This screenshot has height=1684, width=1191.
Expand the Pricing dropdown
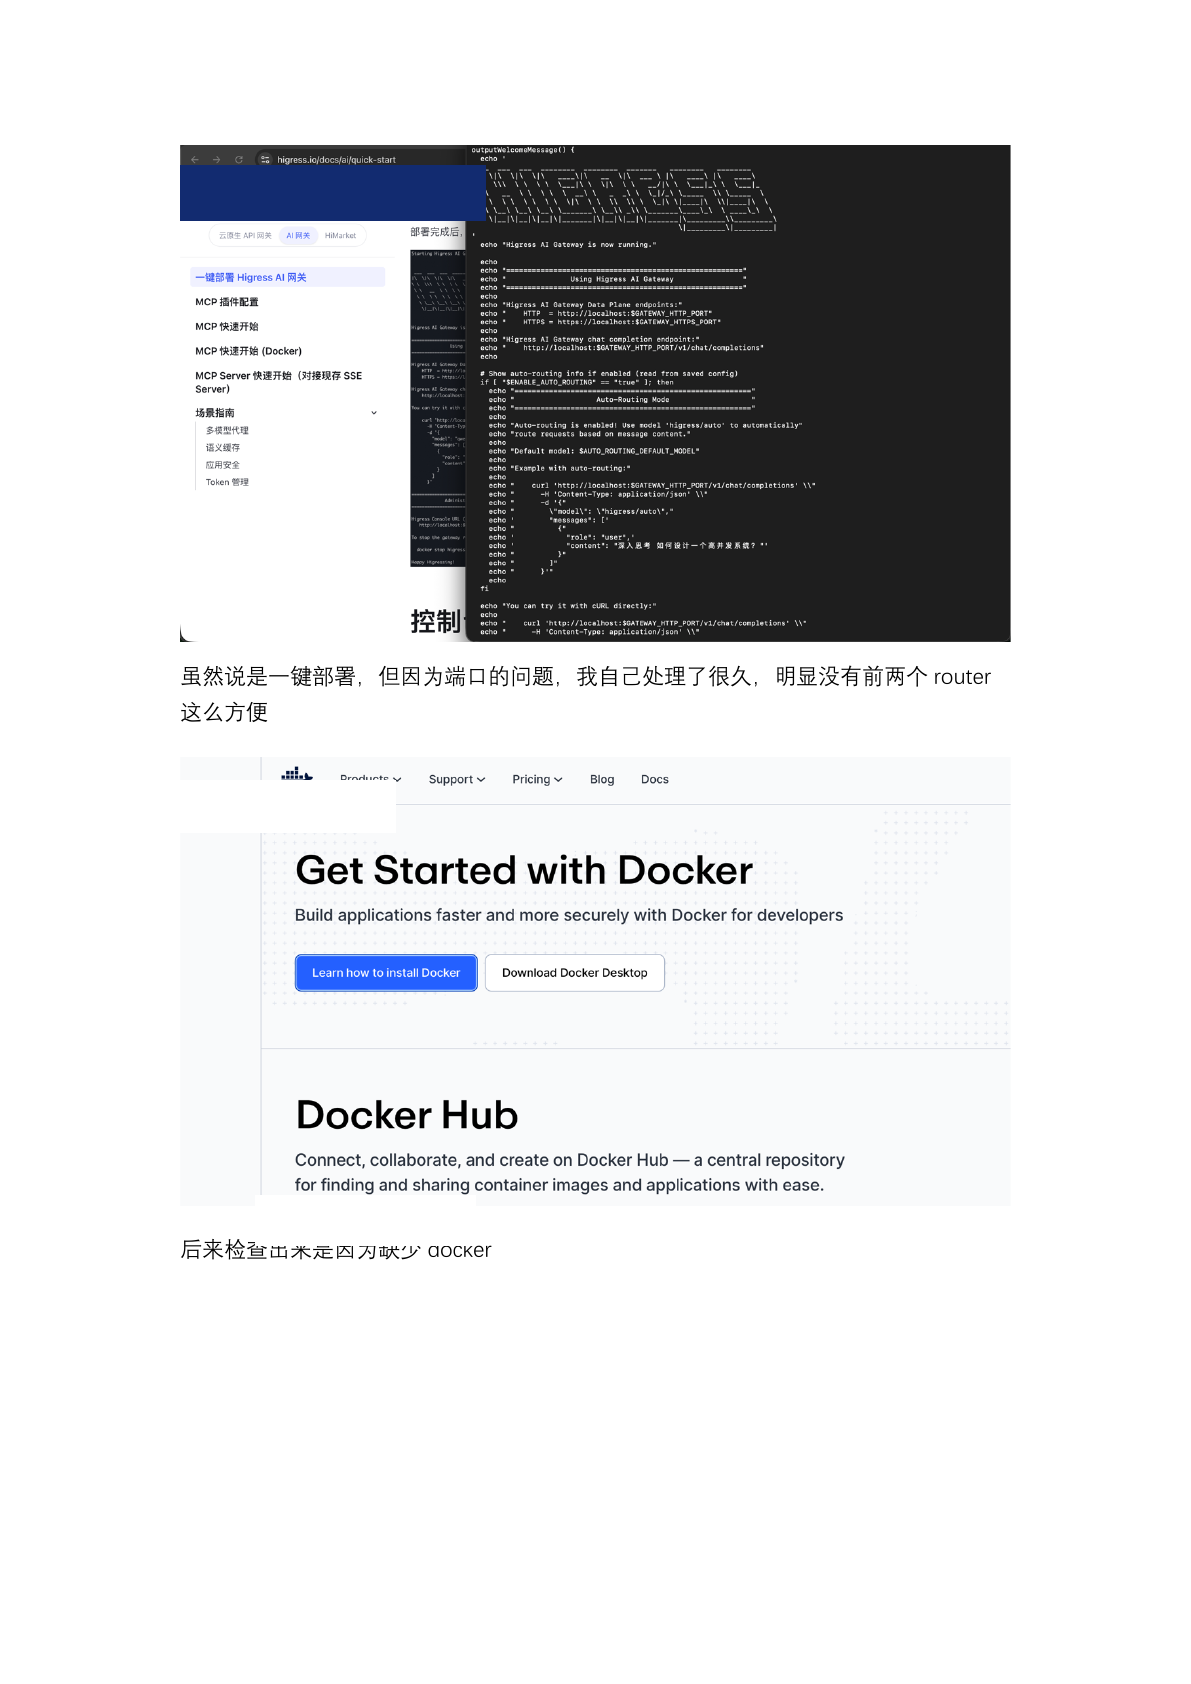tap(537, 780)
